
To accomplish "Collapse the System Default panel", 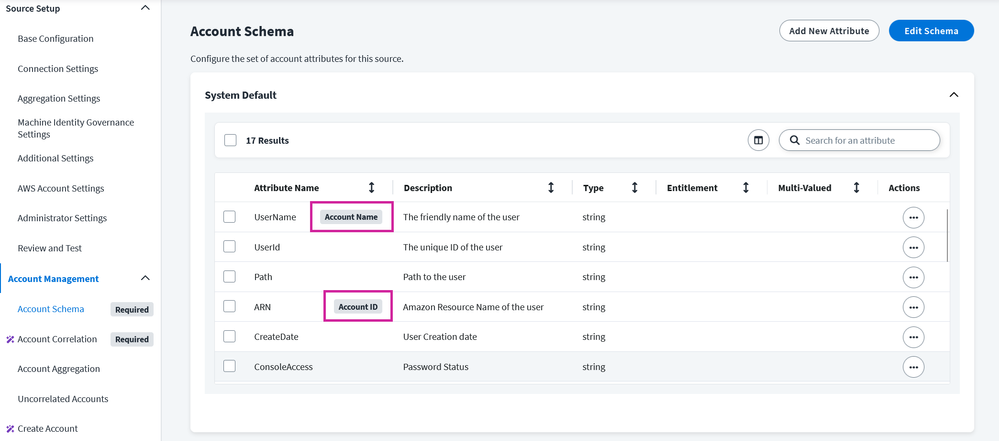I will pos(954,95).
